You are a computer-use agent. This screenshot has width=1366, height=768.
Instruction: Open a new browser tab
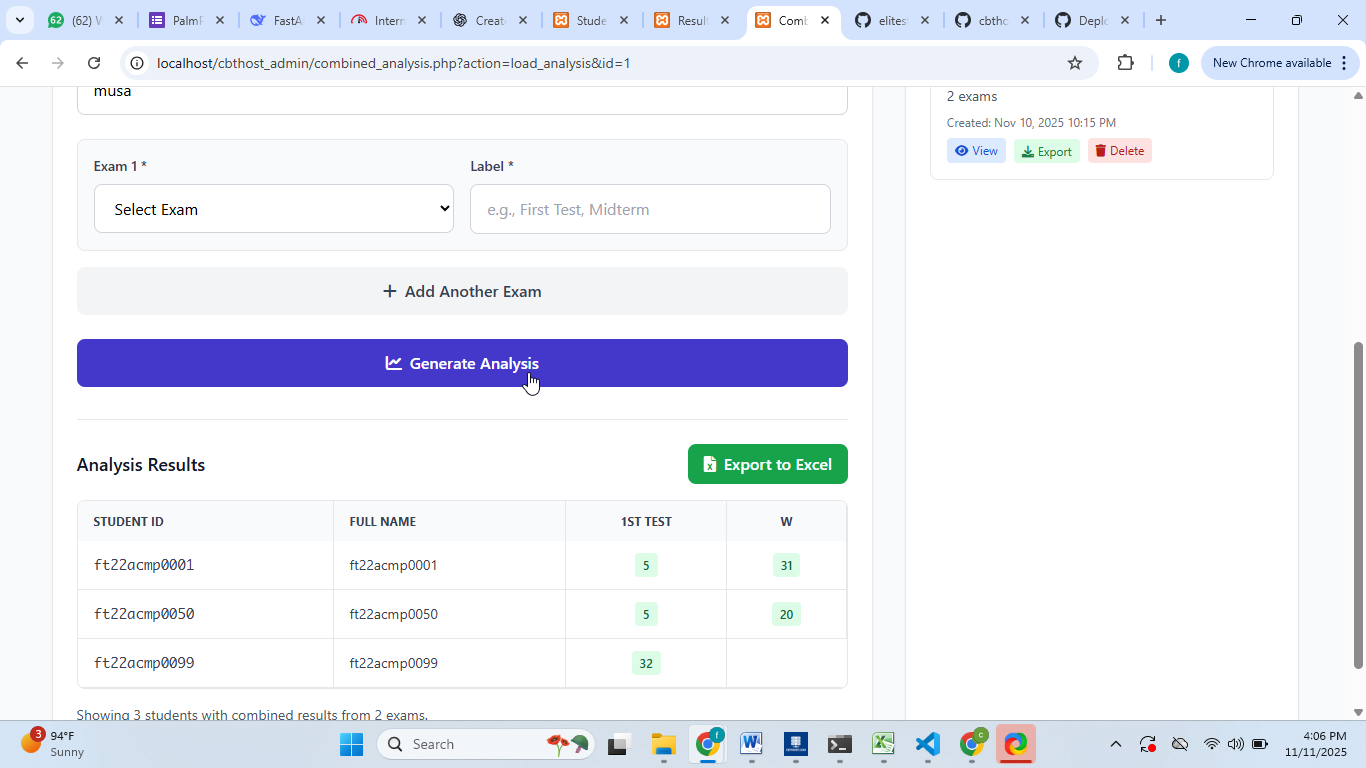(x=1160, y=20)
